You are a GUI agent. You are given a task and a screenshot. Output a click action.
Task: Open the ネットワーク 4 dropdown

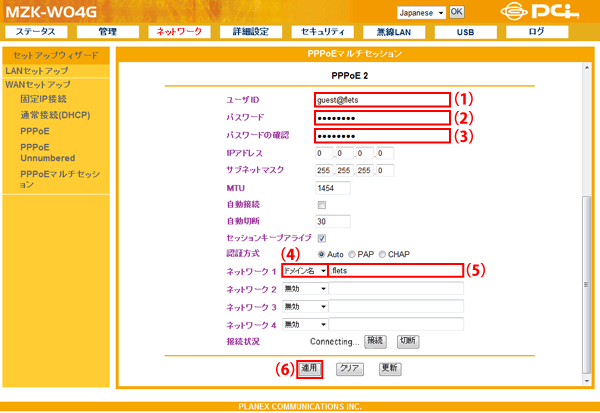[x=304, y=324]
